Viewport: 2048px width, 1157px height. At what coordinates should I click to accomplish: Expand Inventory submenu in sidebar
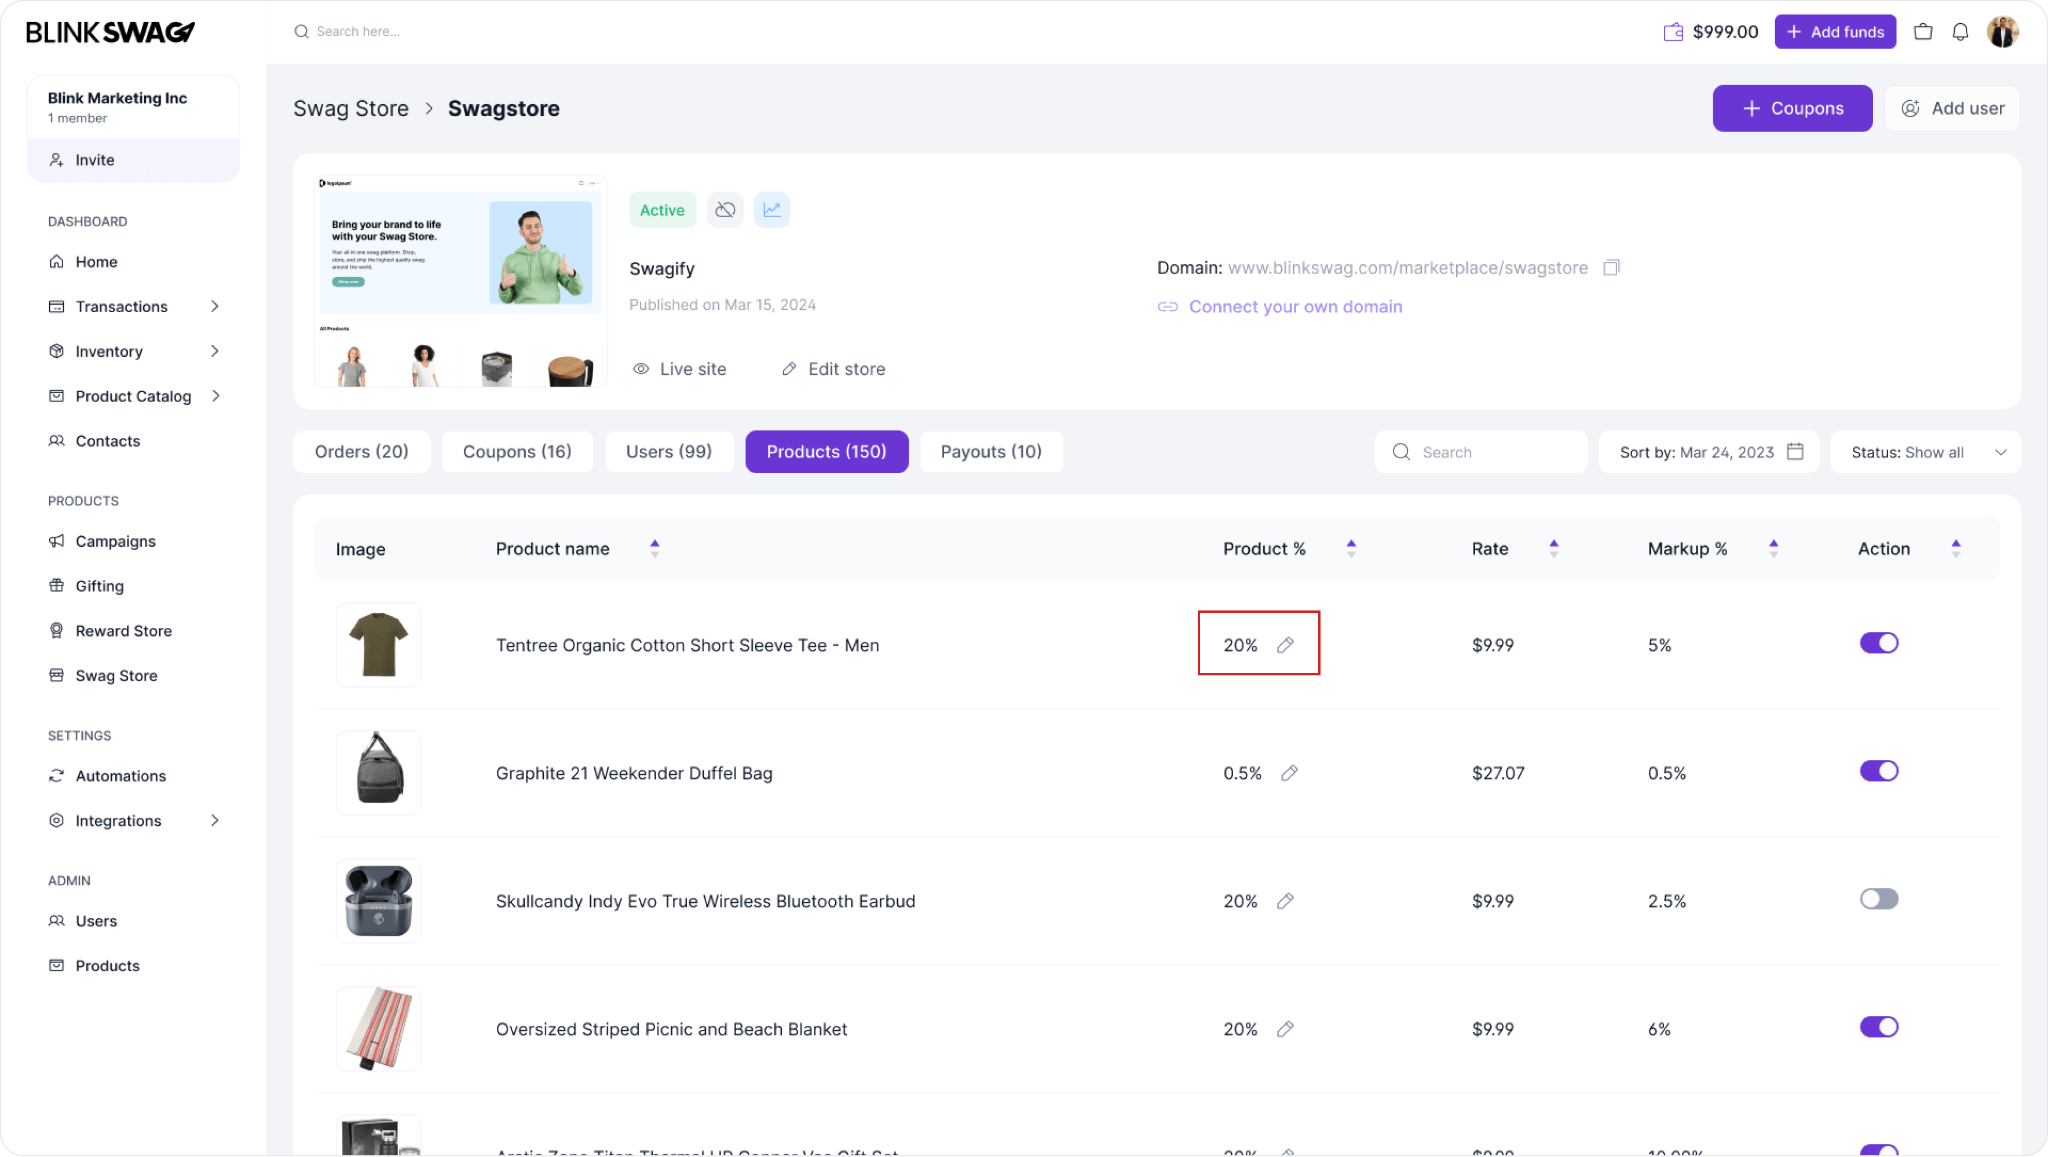point(214,351)
